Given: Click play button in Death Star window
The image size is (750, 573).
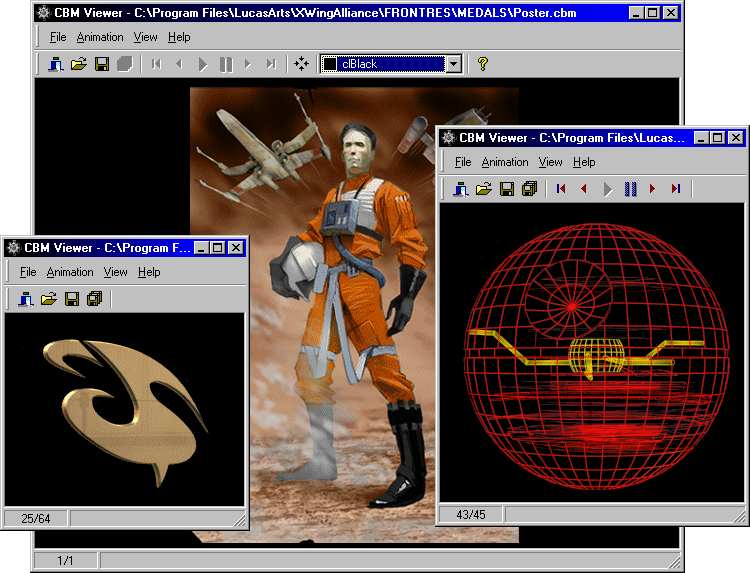Looking at the screenshot, I should [607, 189].
